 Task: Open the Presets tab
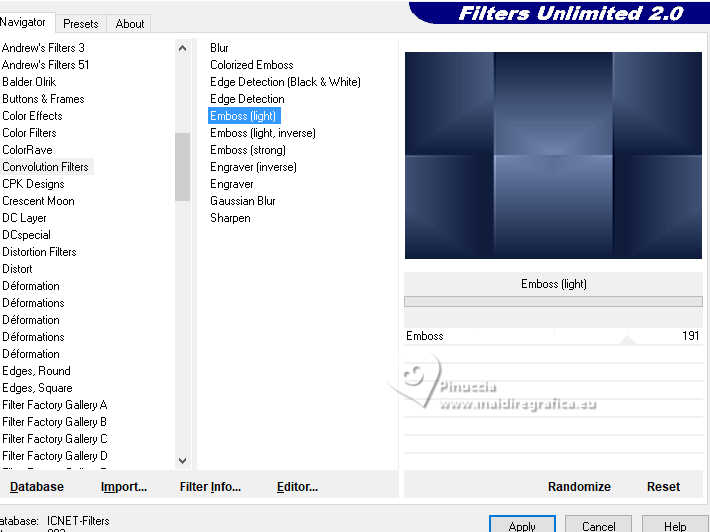81,24
